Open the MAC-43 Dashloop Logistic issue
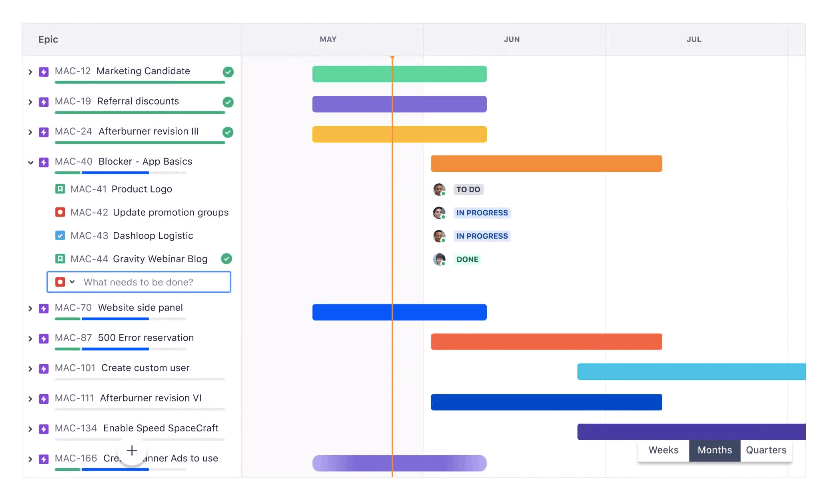The width and height of the screenshot is (831, 504). [132, 235]
